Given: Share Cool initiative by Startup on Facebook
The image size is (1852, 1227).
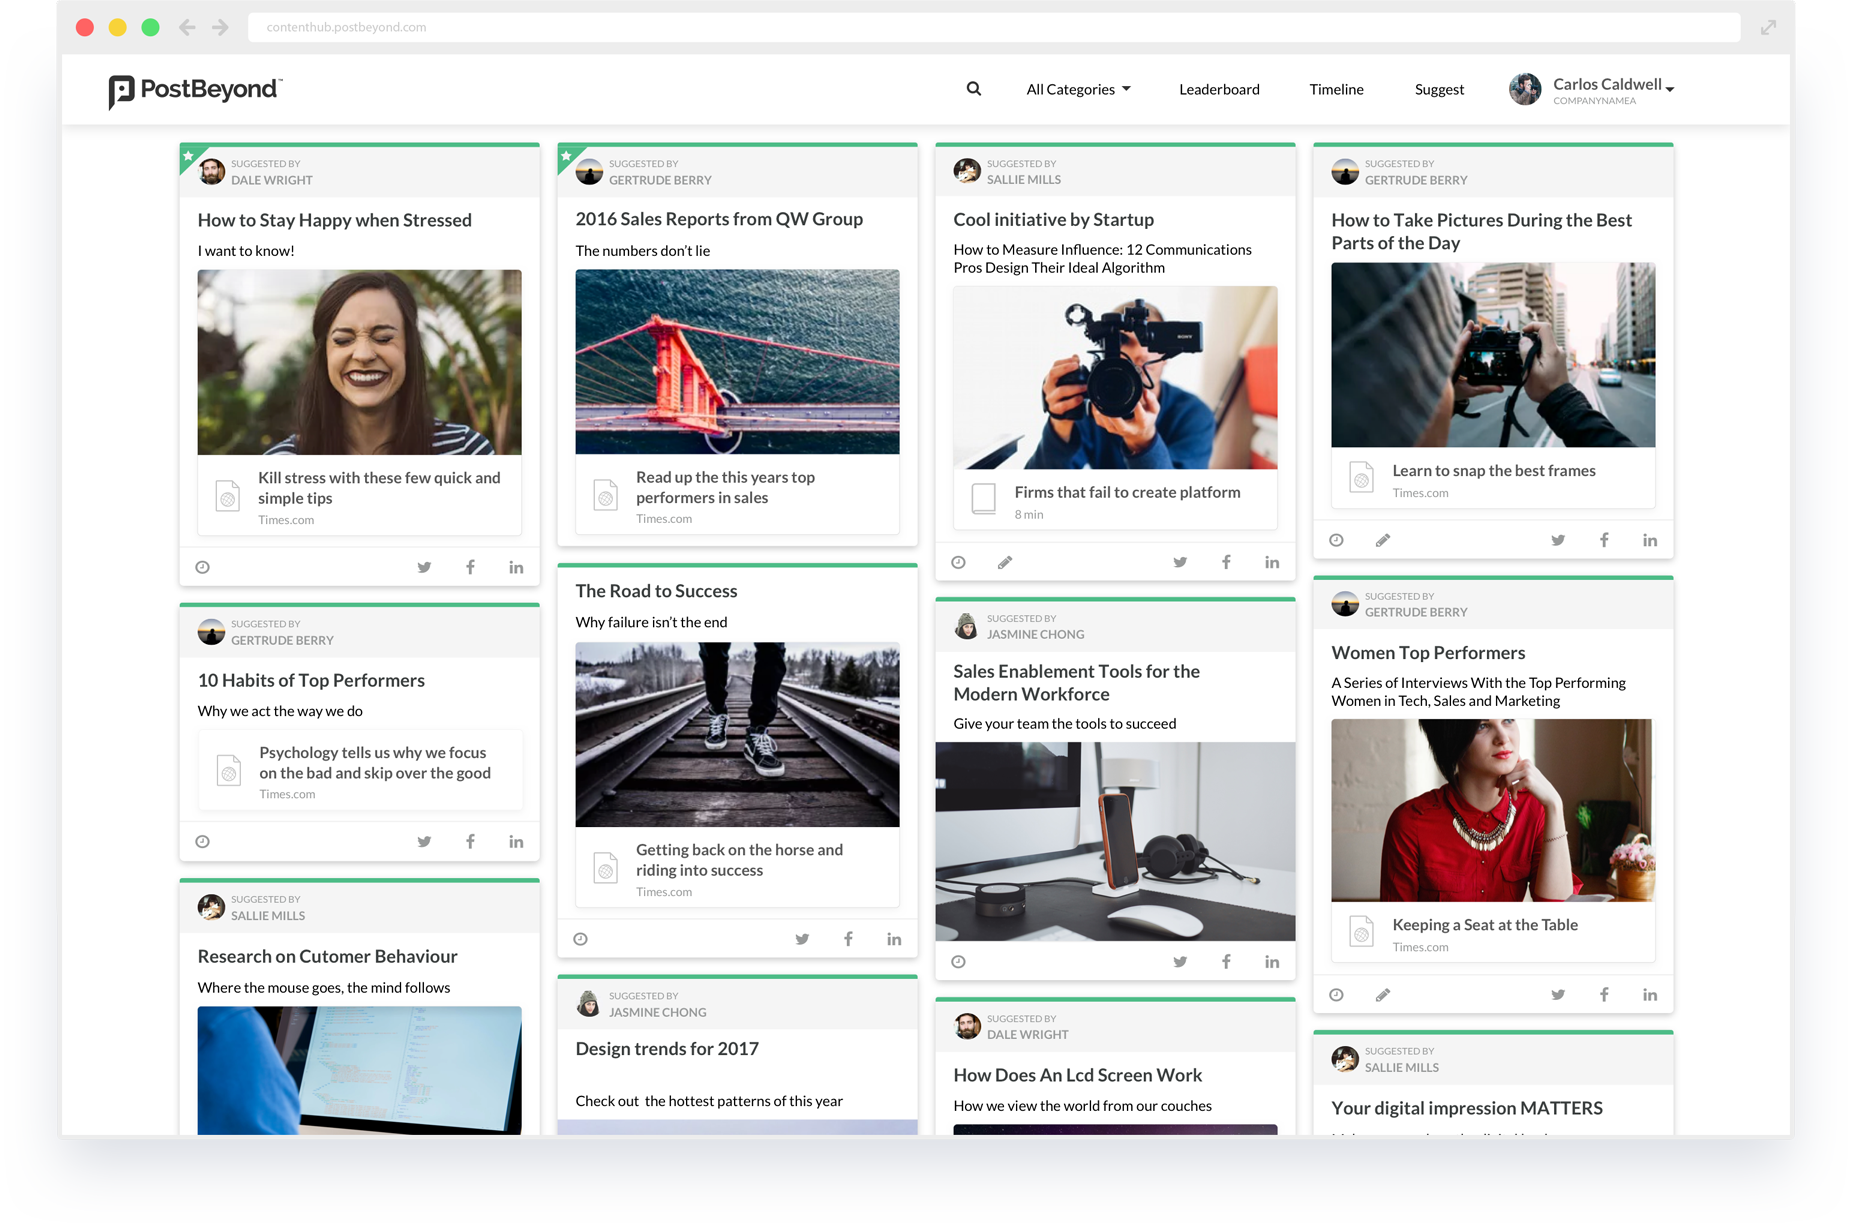Looking at the screenshot, I should (x=1226, y=562).
